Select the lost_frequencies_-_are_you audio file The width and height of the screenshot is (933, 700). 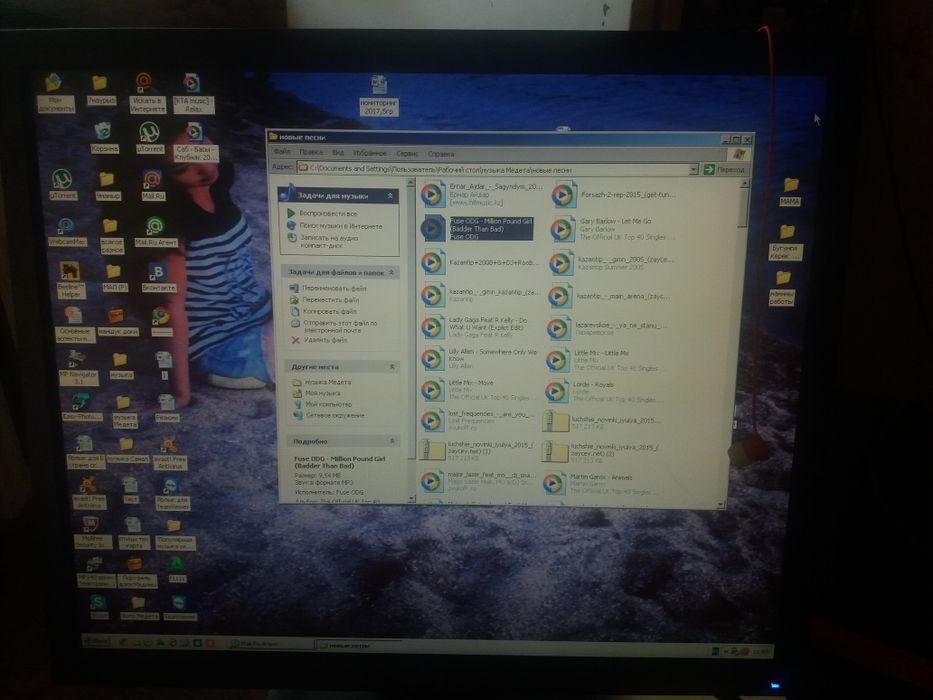point(477,420)
